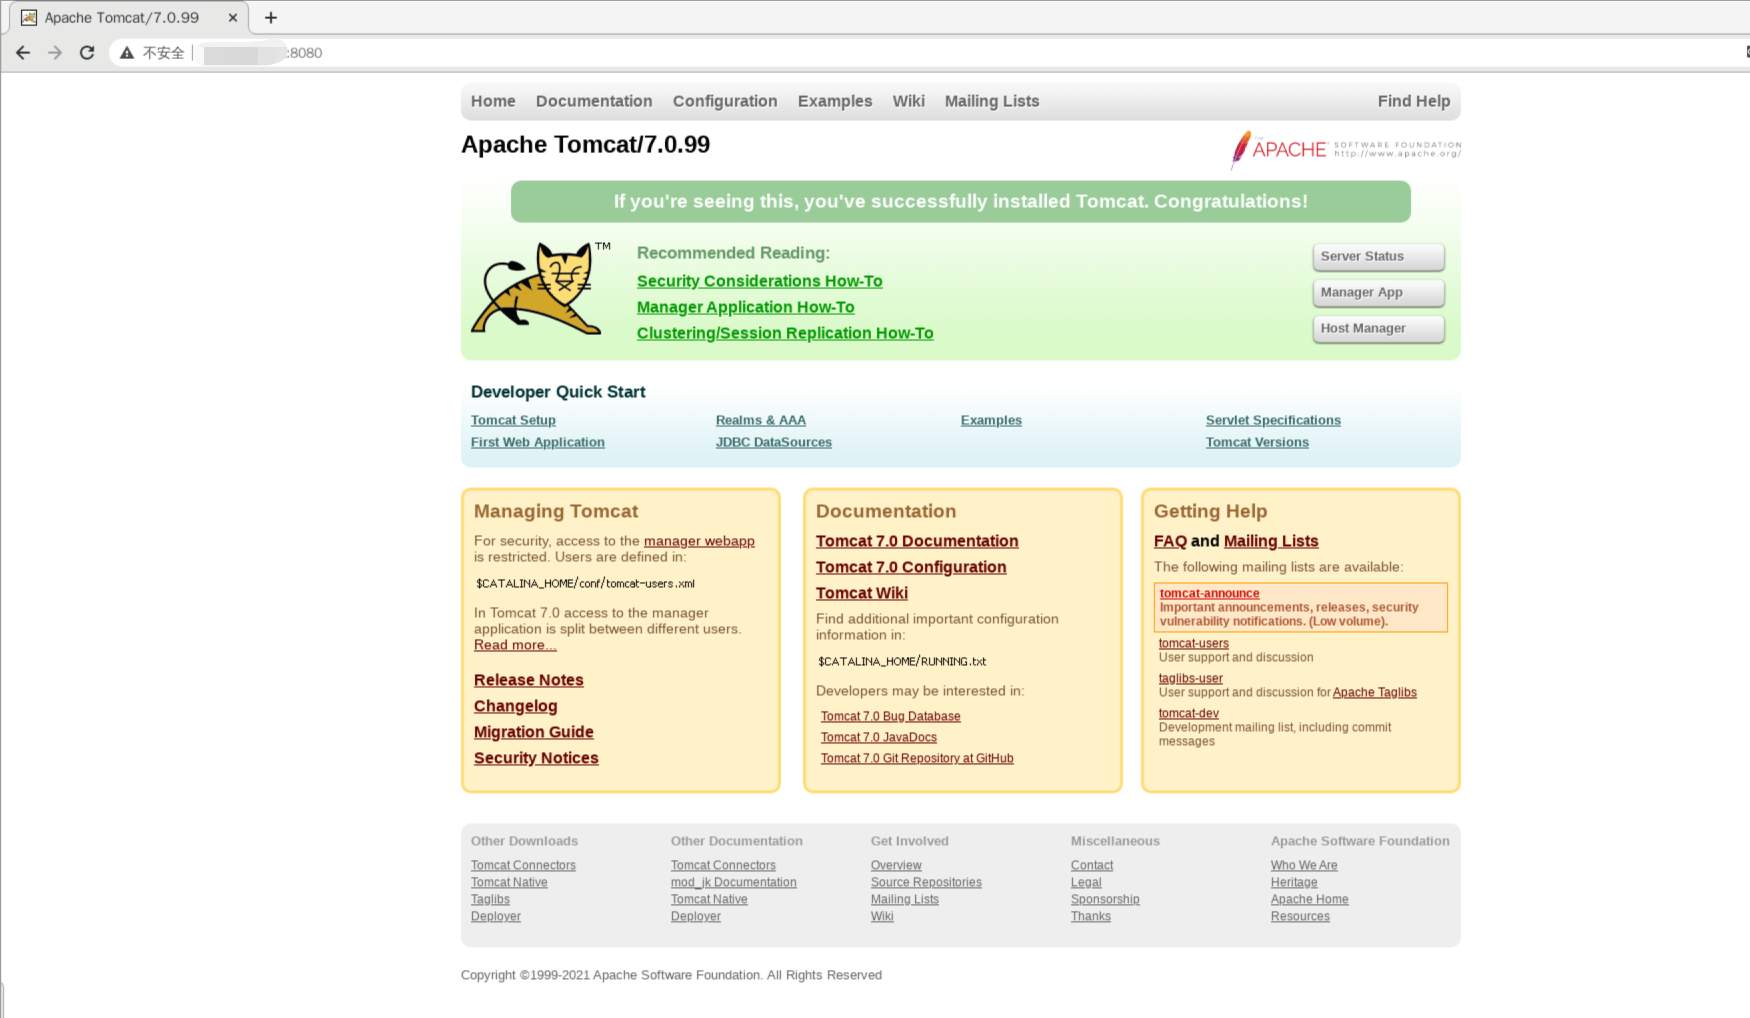Click the Host Manager button
The height and width of the screenshot is (1018, 1750).
click(x=1378, y=329)
